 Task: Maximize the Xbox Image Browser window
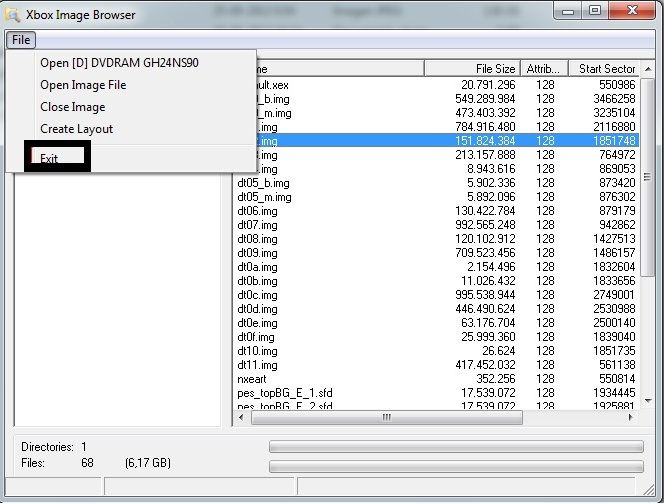point(595,11)
